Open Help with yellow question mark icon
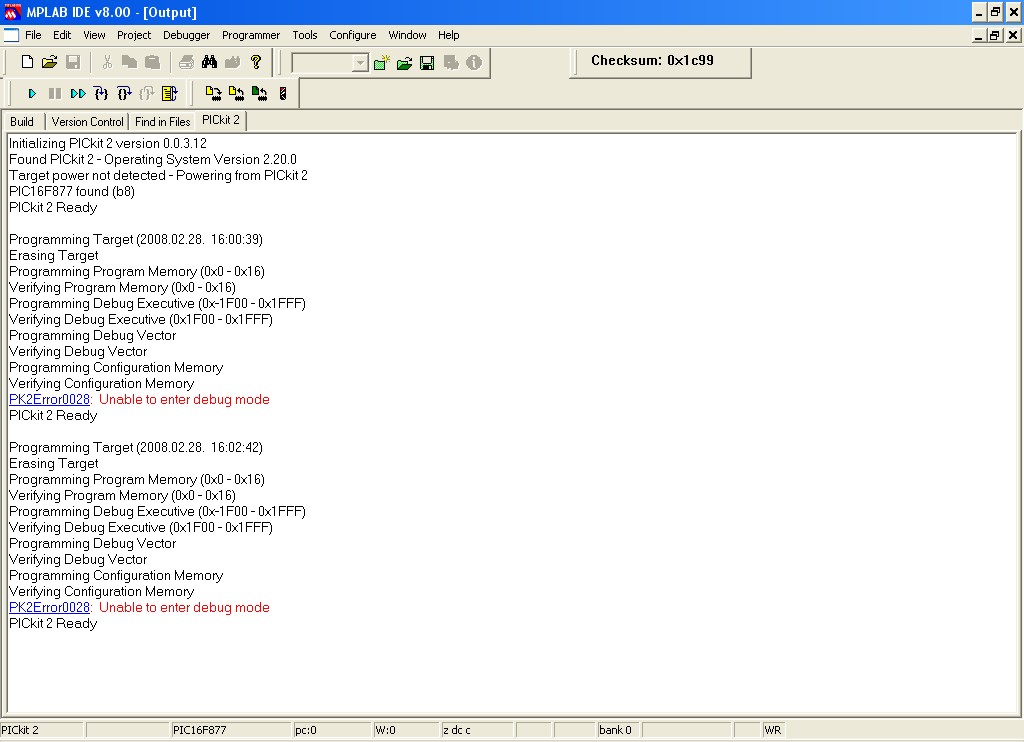Image resolution: width=1024 pixels, height=742 pixels. [256, 62]
